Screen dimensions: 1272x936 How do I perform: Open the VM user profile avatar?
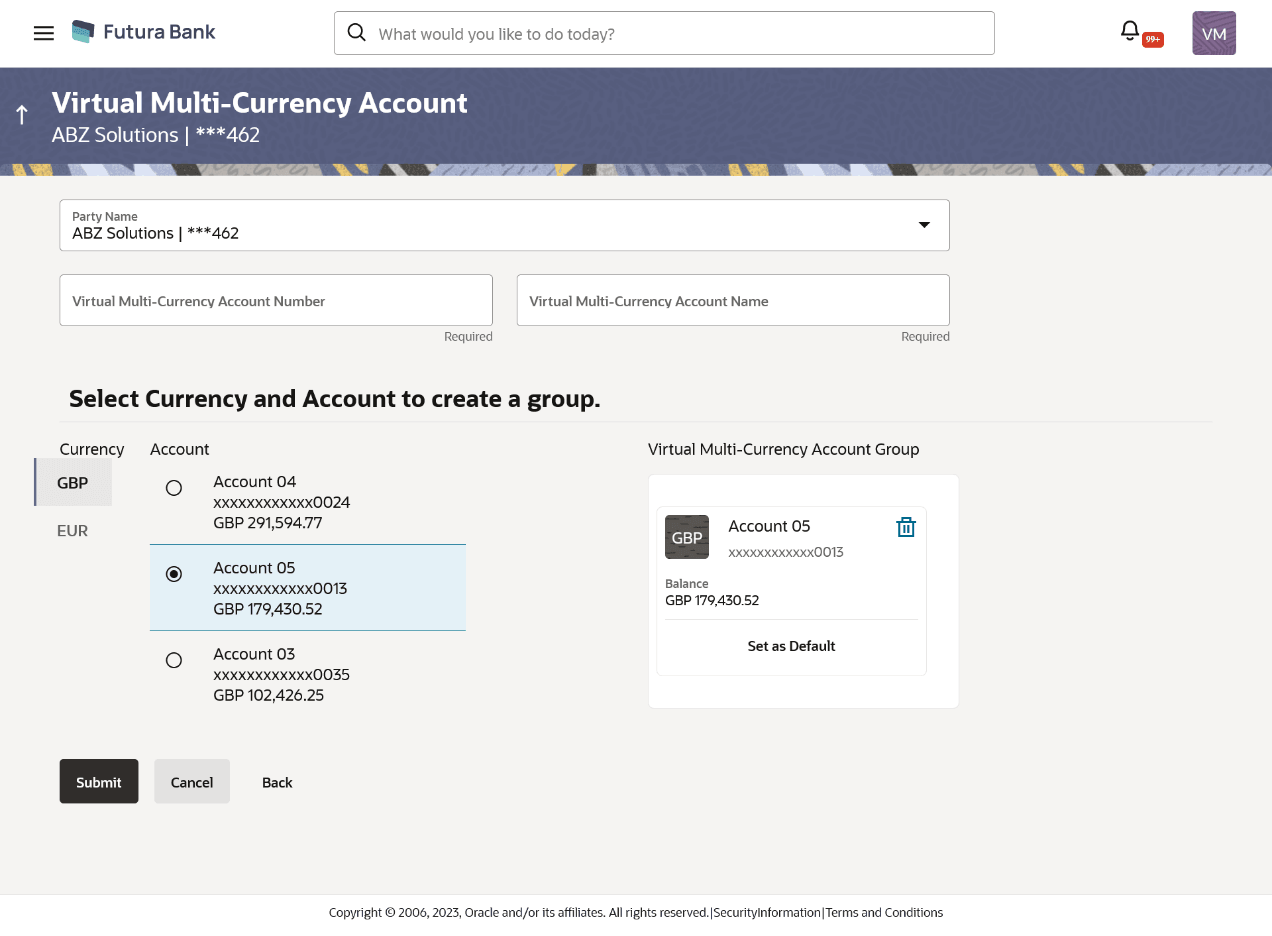tap(1213, 32)
